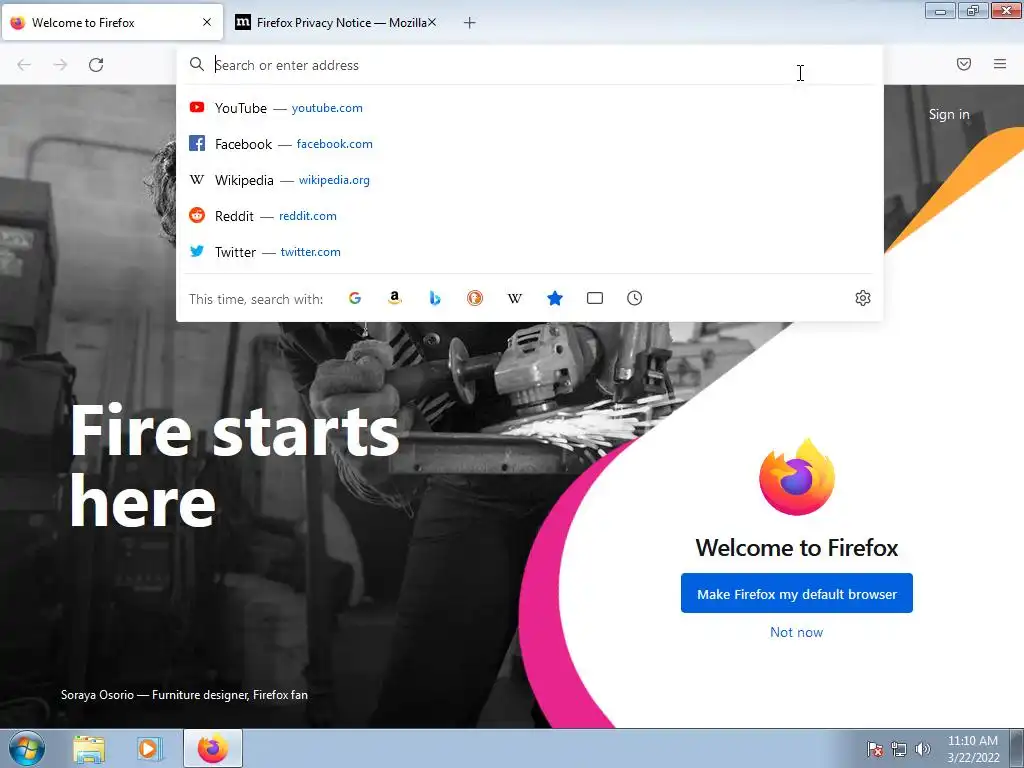Close the Welcome to Firefox tab

(x=207, y=22)
